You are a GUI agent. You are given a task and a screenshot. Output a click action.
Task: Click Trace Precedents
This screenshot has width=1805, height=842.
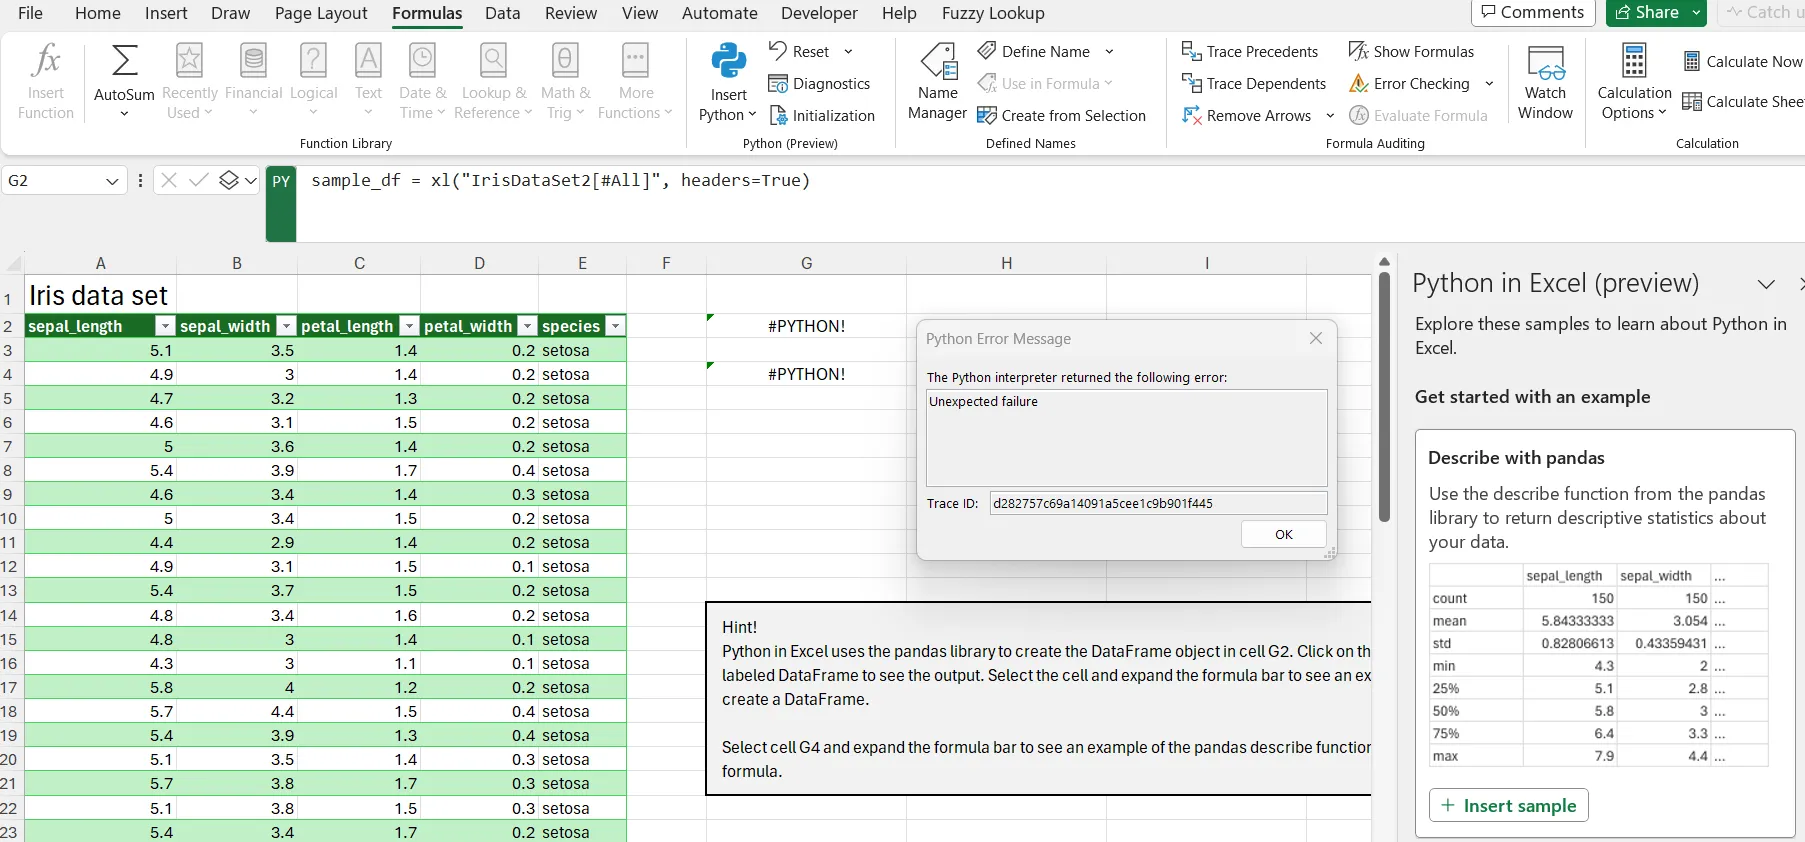[x=1250, y=52]
